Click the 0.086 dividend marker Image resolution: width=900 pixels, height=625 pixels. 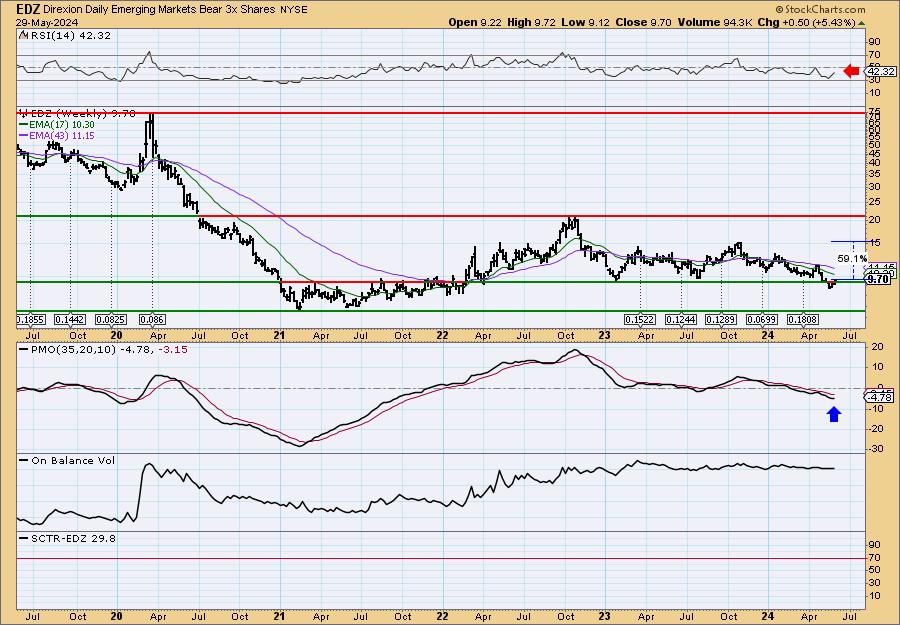pos(152,319)
